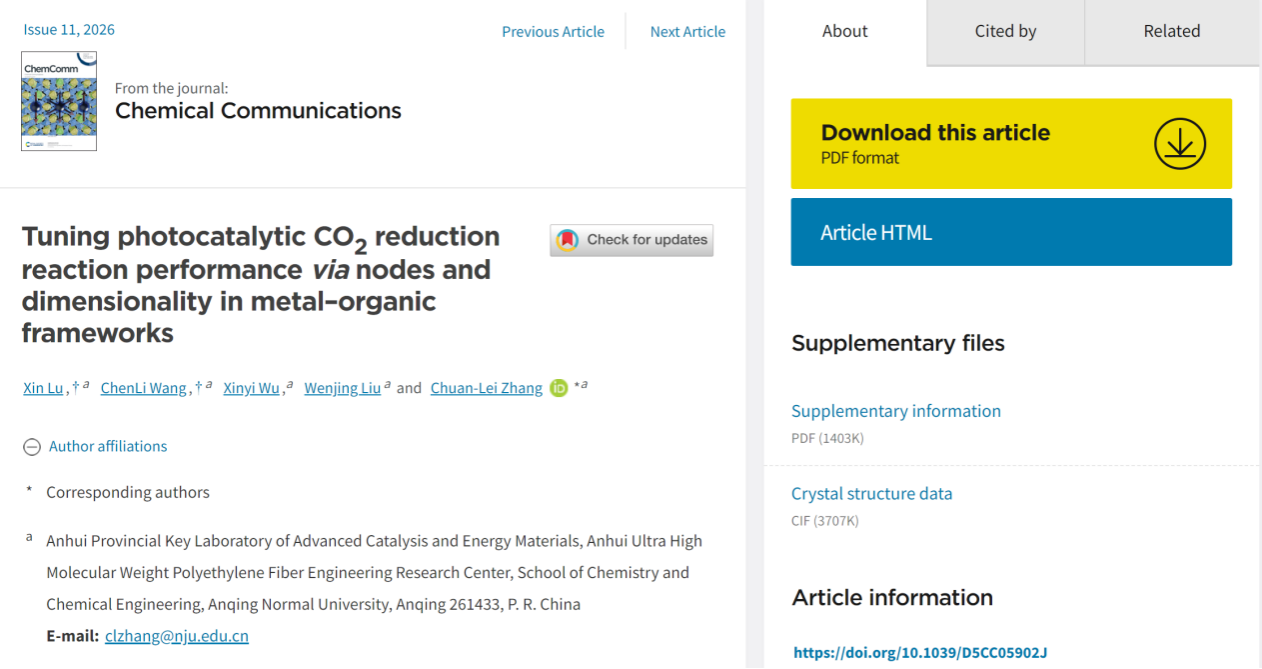Email clzhang@nju.edu.cn address link

point(177,636)
